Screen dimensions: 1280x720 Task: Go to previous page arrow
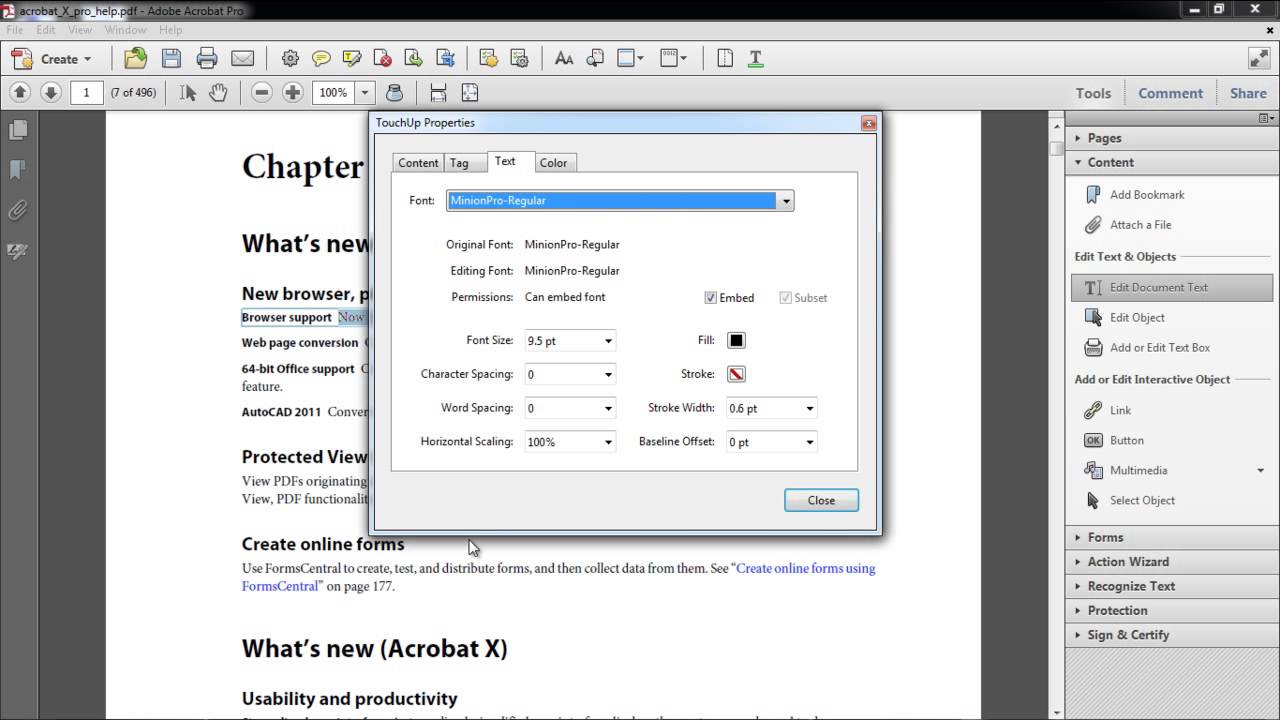[20, 92]
